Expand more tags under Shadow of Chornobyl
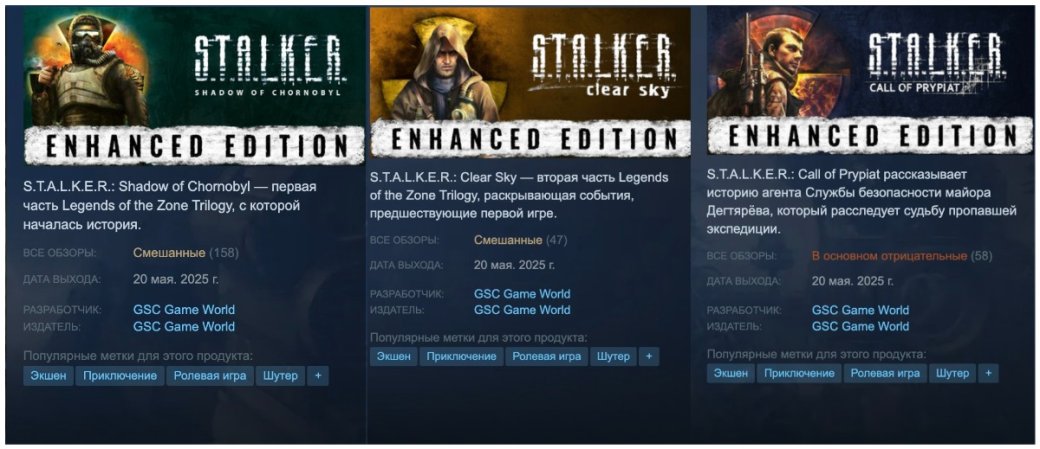Screen dimensions: 1040x449 point(318,376)
